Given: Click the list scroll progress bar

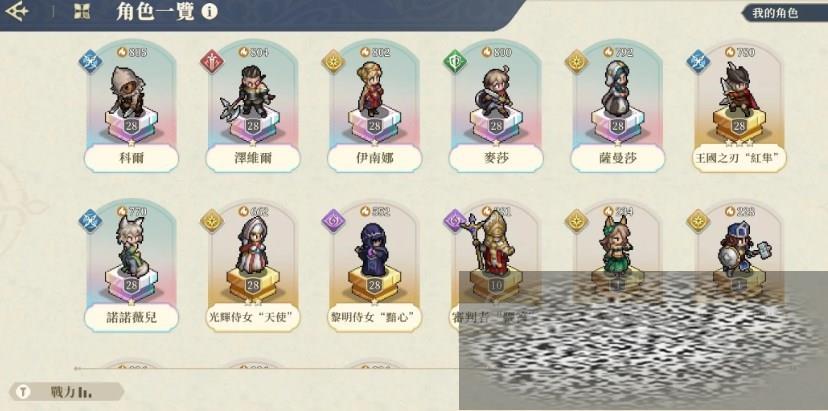Looking at the screenshot, I should tap(267, 368).
